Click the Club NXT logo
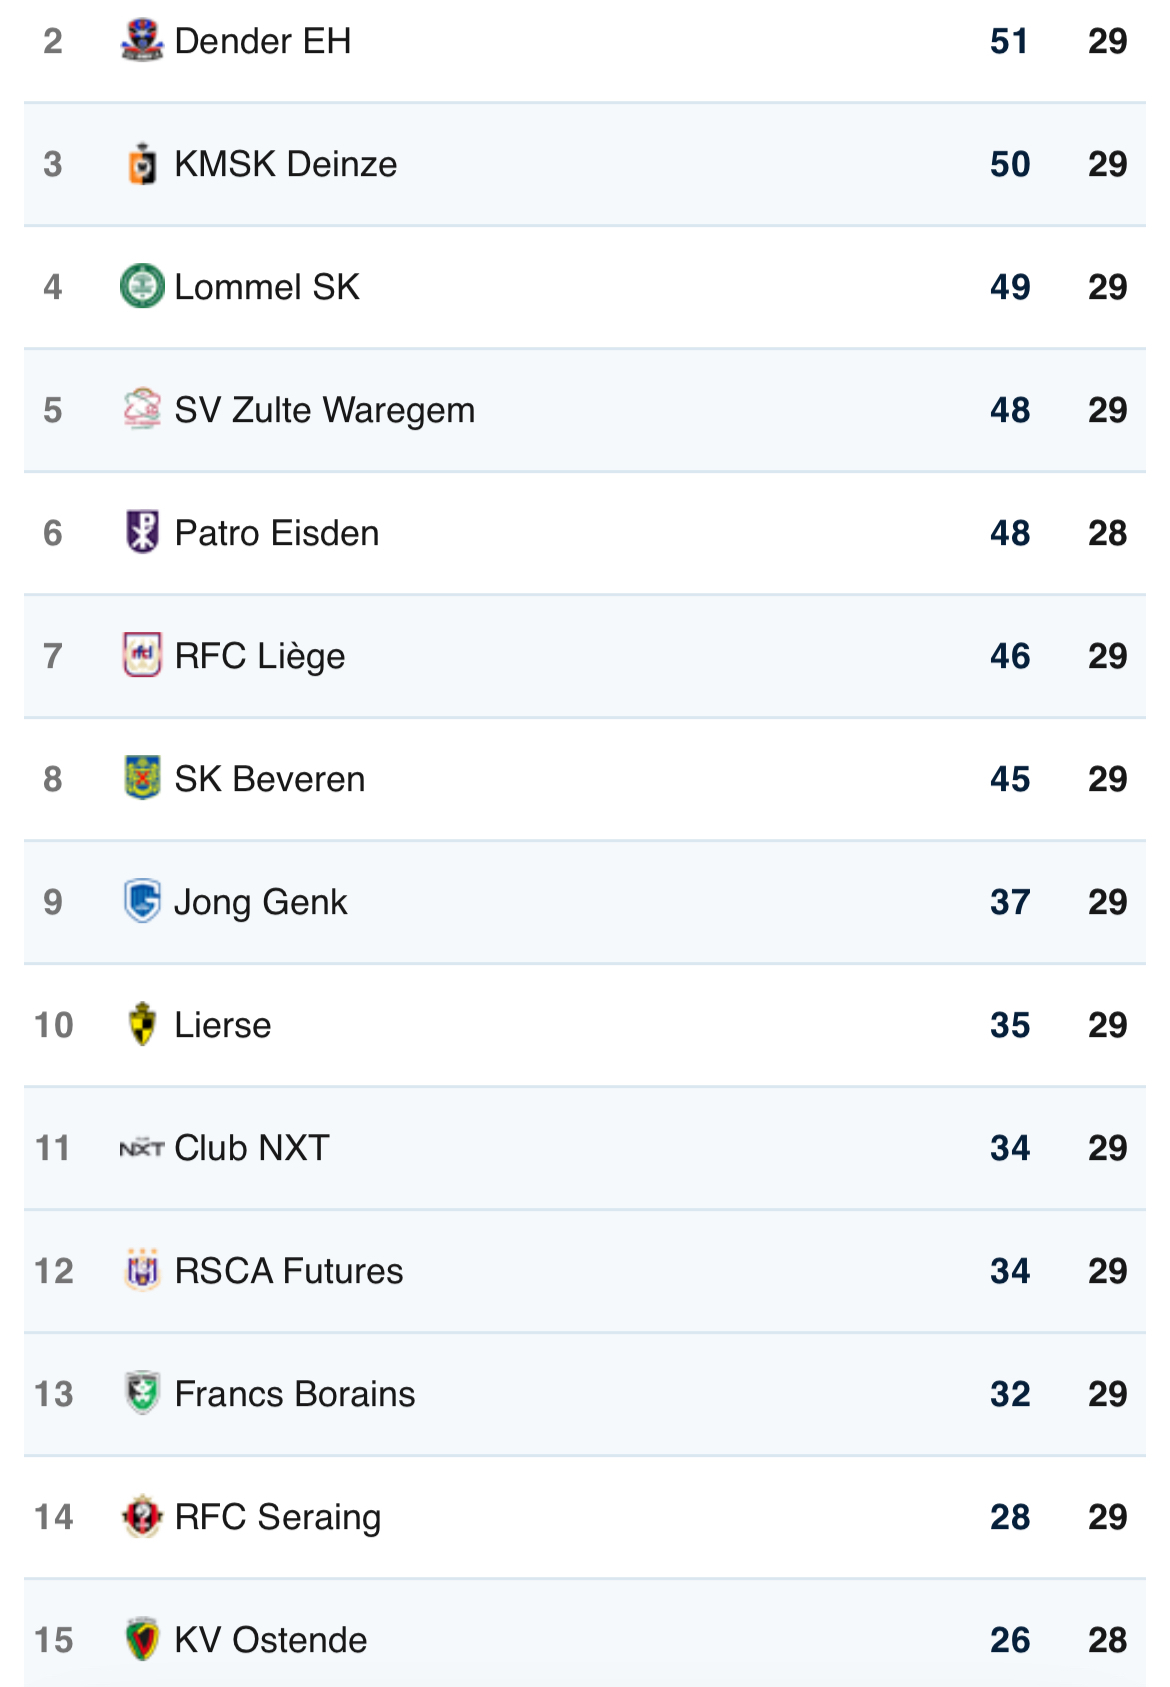Viewport: 1170px width, 1687px height. point(142,1148)
